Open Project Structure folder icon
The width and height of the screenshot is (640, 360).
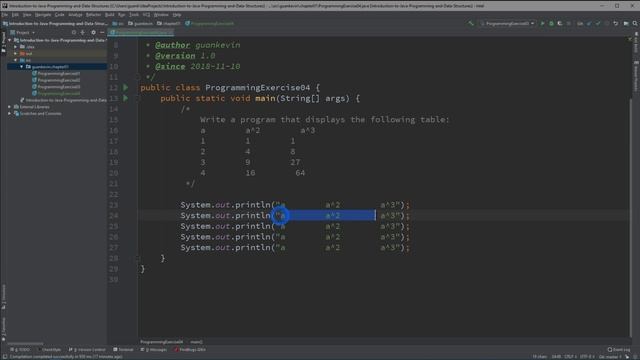[x=626, y=24]
